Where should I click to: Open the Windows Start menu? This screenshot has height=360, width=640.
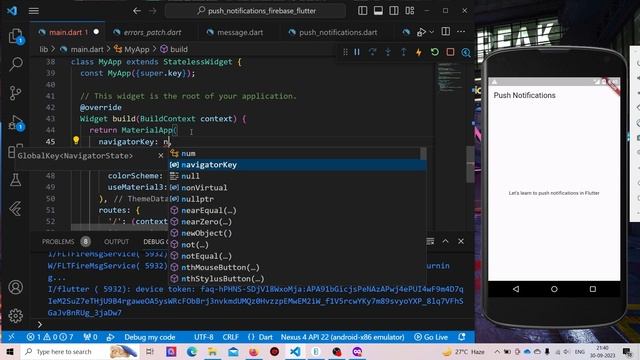(x=9, y=351)
